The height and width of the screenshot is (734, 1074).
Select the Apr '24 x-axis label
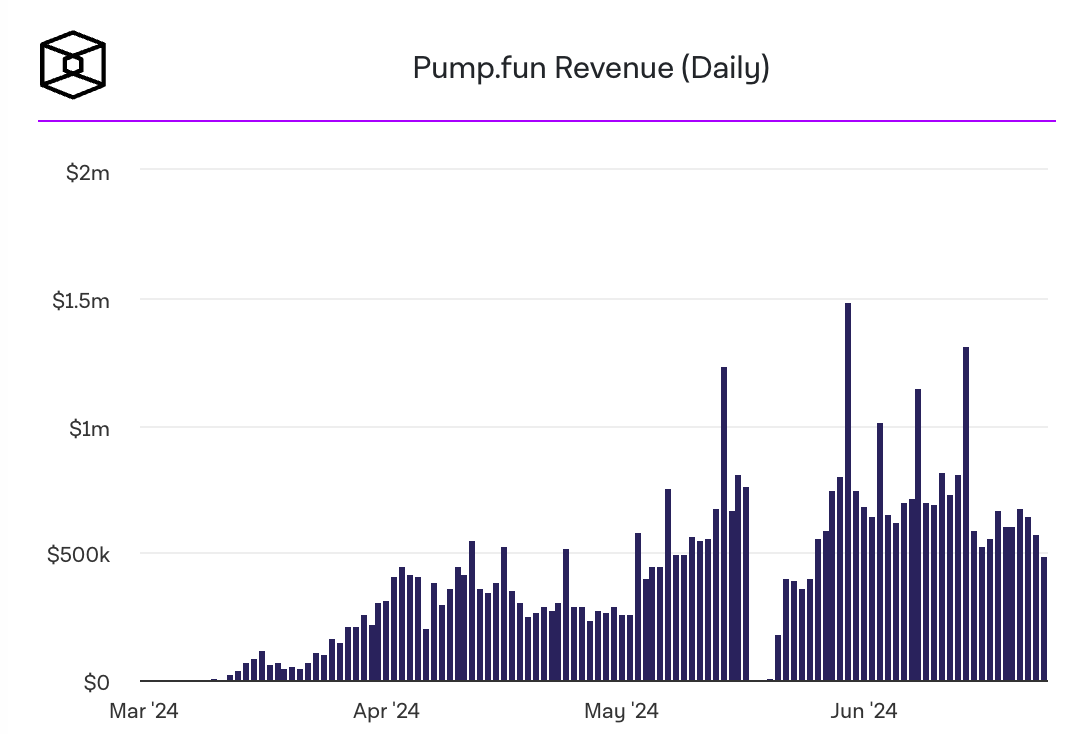pos(386,712)
